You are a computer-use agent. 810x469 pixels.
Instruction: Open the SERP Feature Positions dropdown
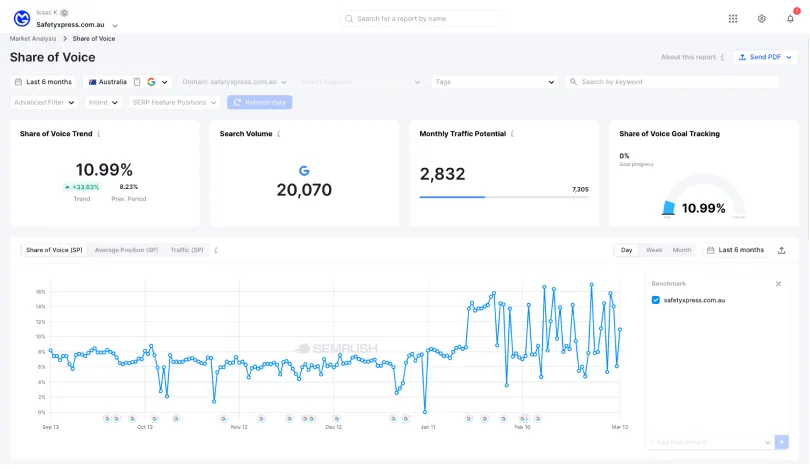(174, 102)
